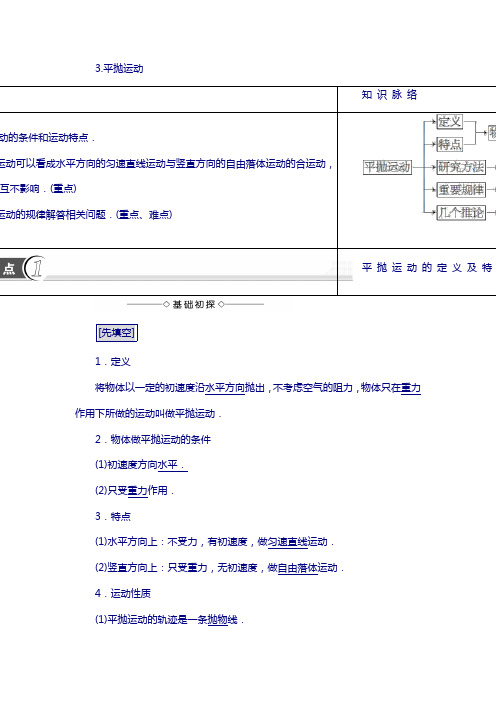
Task: Click the 3.平抛运动 section title
Action: [119, 68]
